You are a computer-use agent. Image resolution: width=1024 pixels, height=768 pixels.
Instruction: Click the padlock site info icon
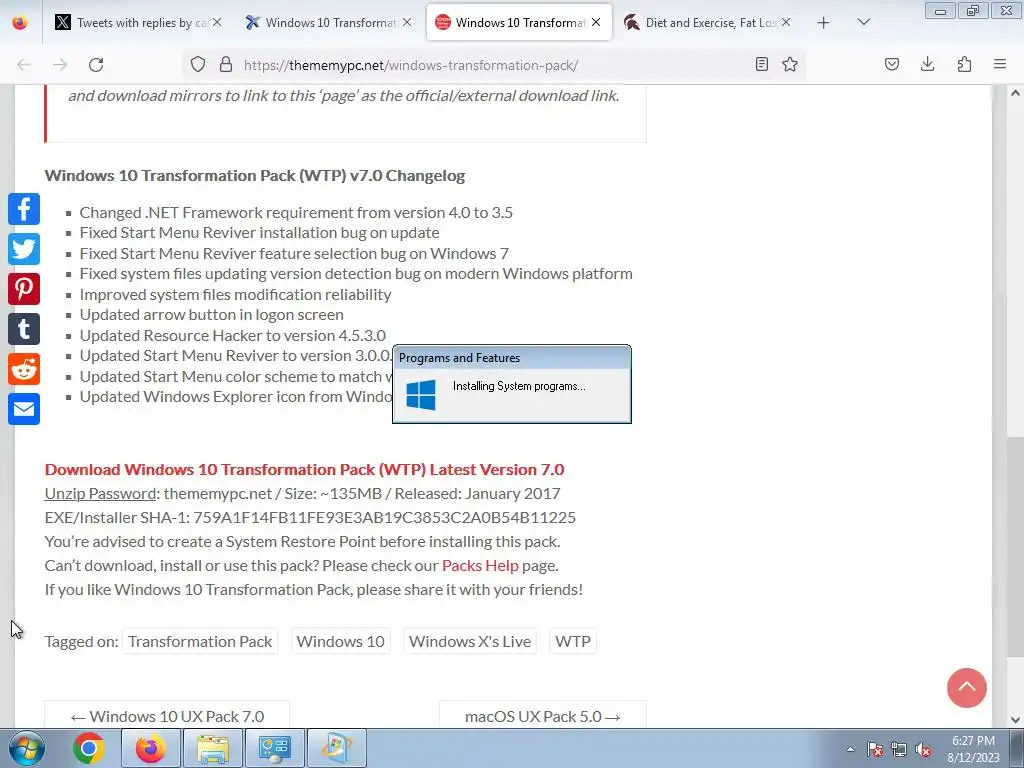pos(226,65)
